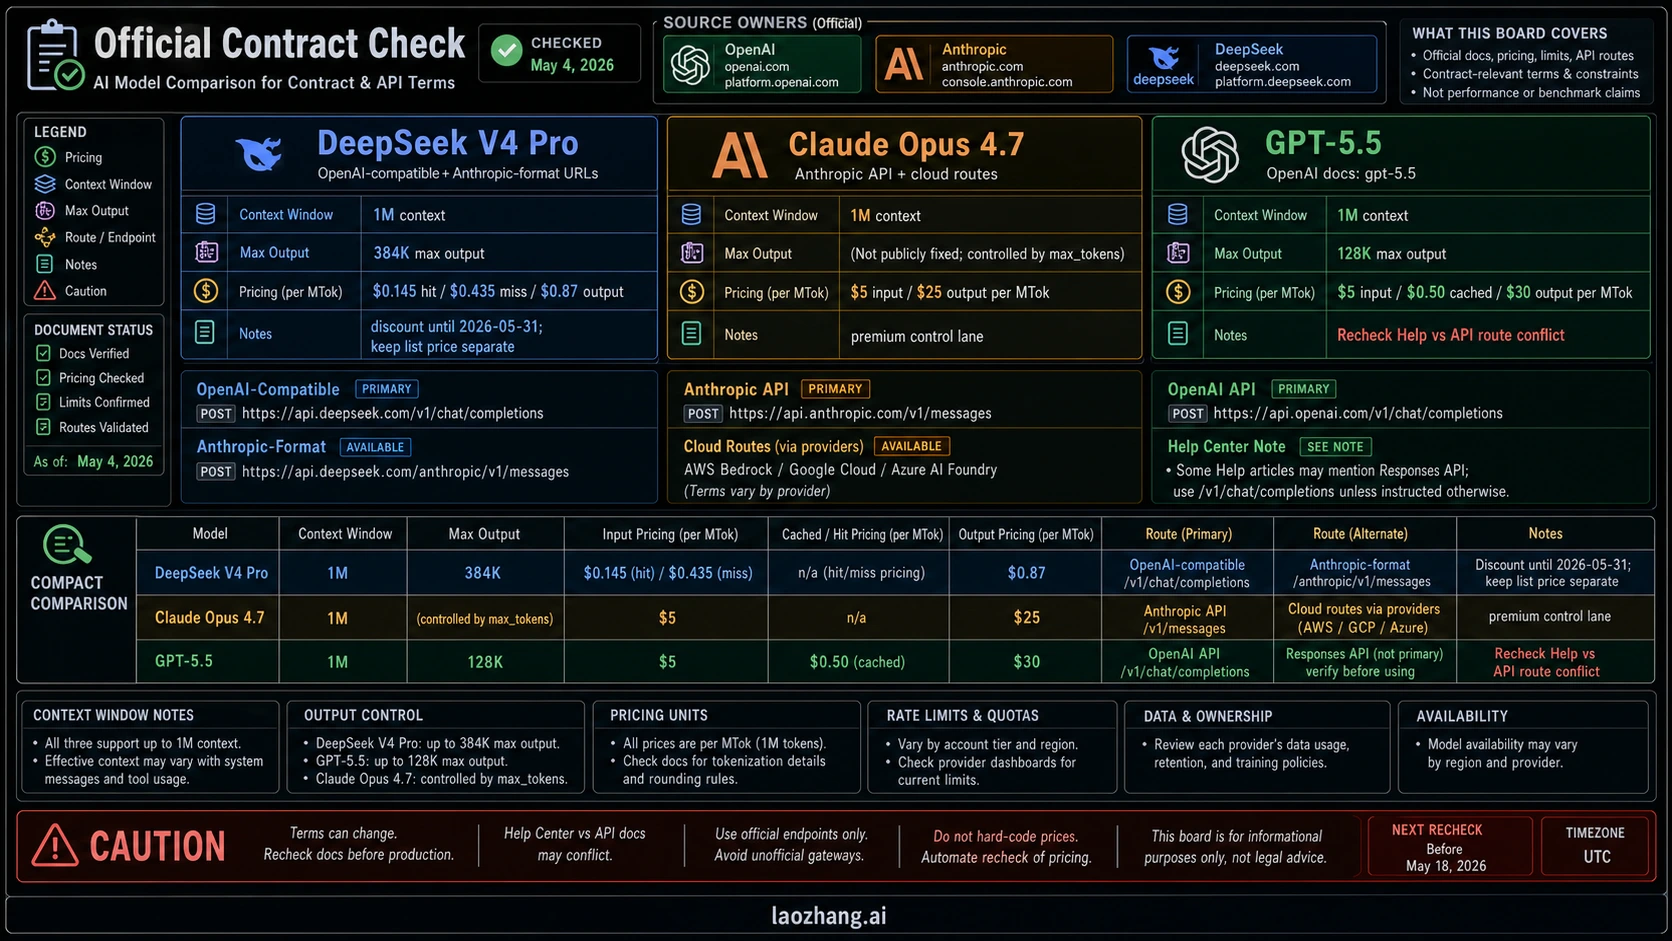This screenshot has width=1672, height=941.
Task: Click DeepSeek card Pricing dollar icon
Action: pyautogui.click(x=206, y=291)
